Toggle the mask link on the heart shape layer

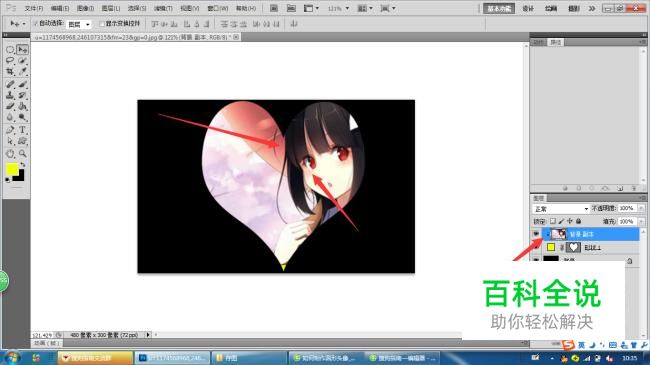click(562, 247)
